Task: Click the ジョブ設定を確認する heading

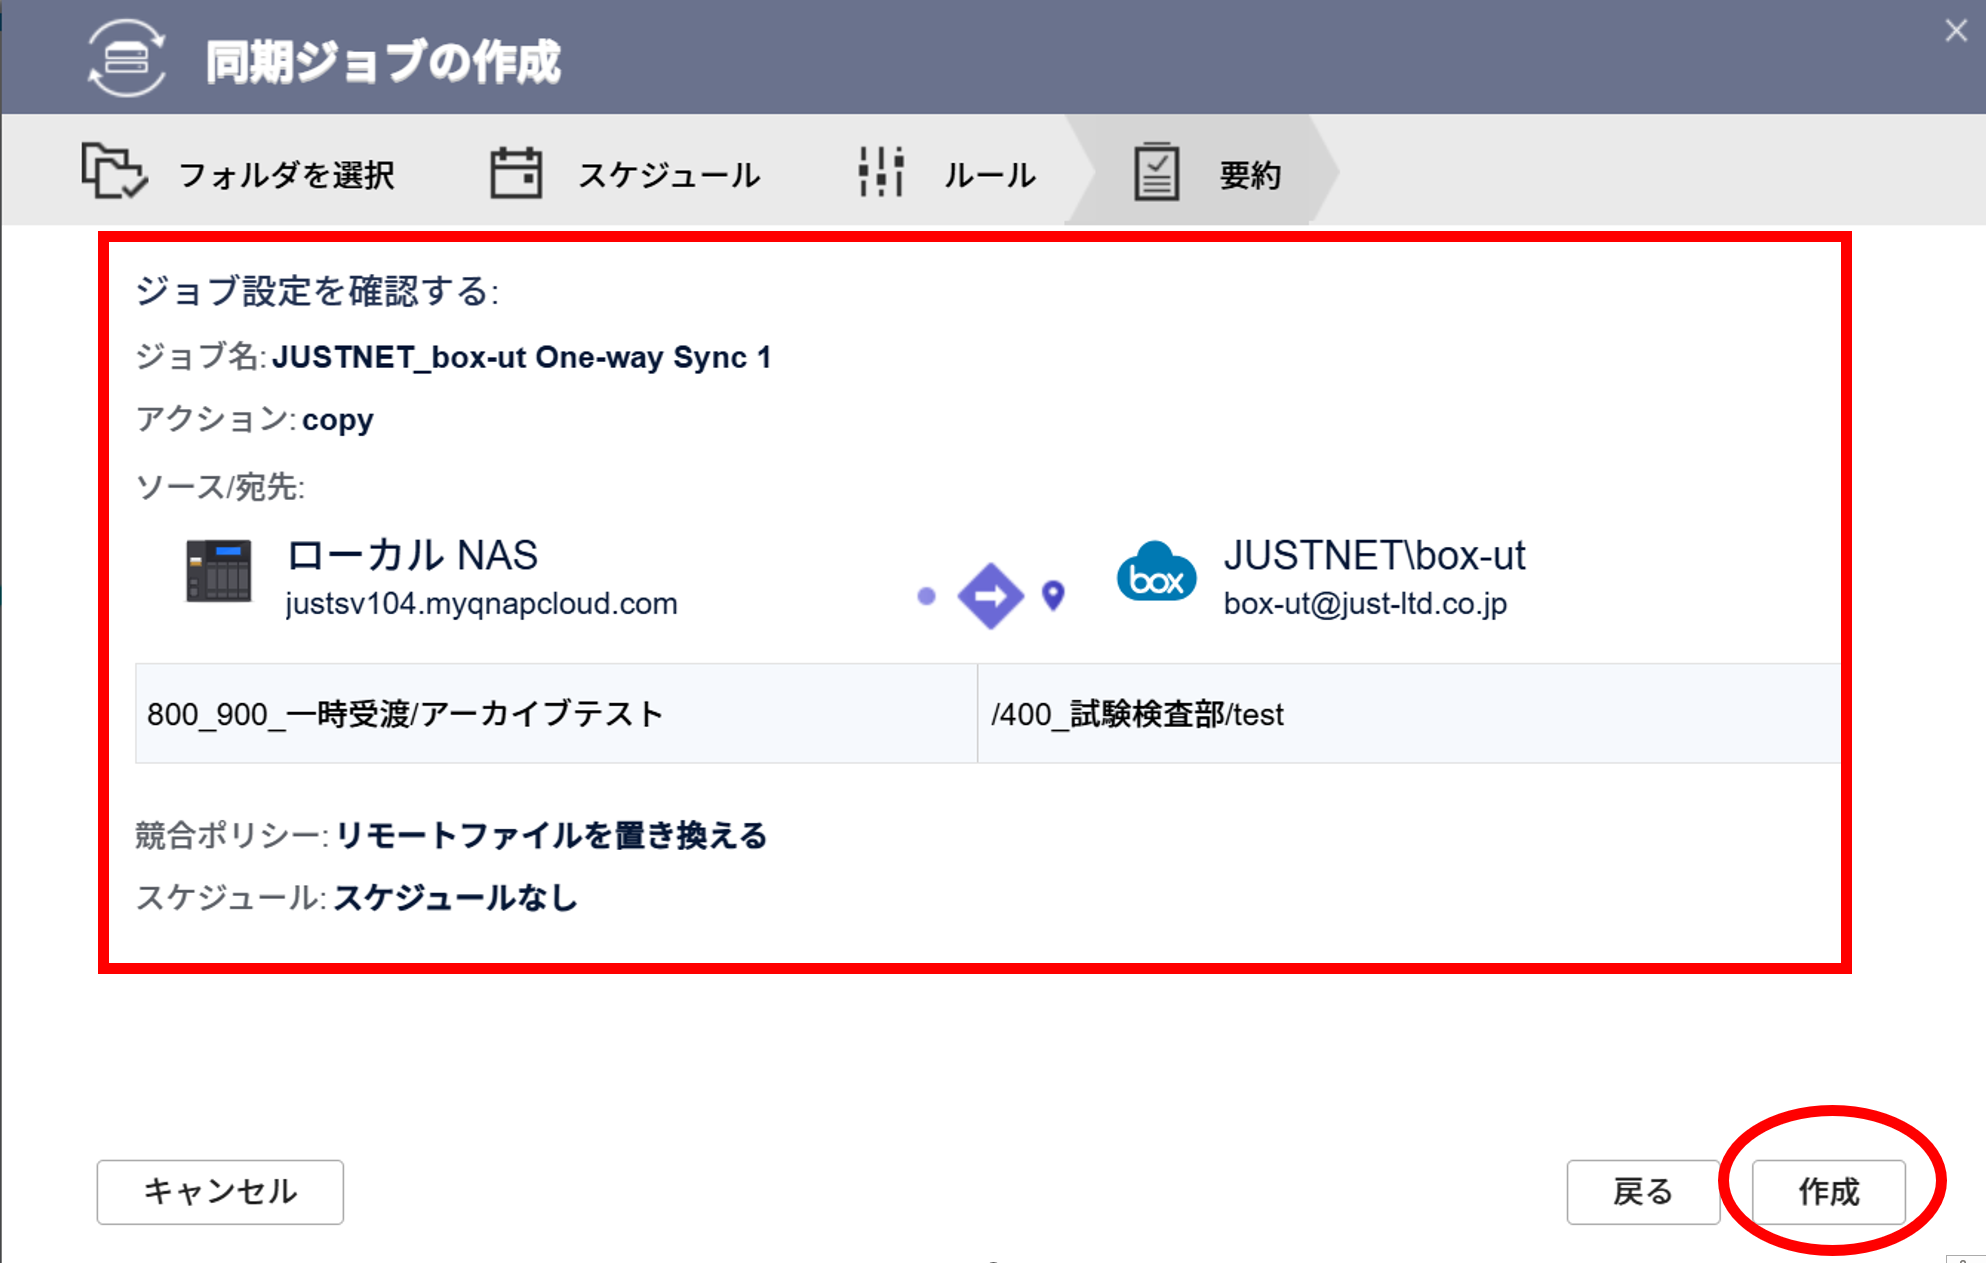Action: 317,291
